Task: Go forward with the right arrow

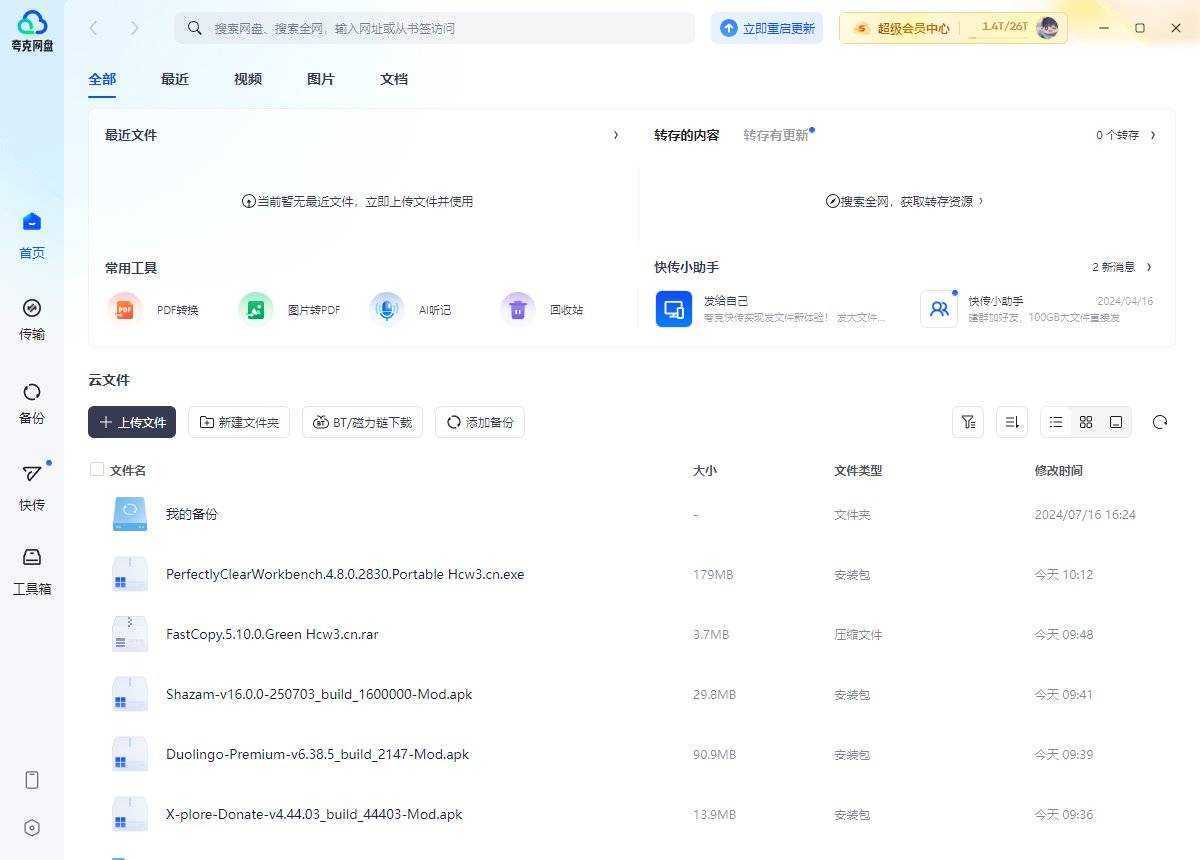Action: [x=134, y=28]
